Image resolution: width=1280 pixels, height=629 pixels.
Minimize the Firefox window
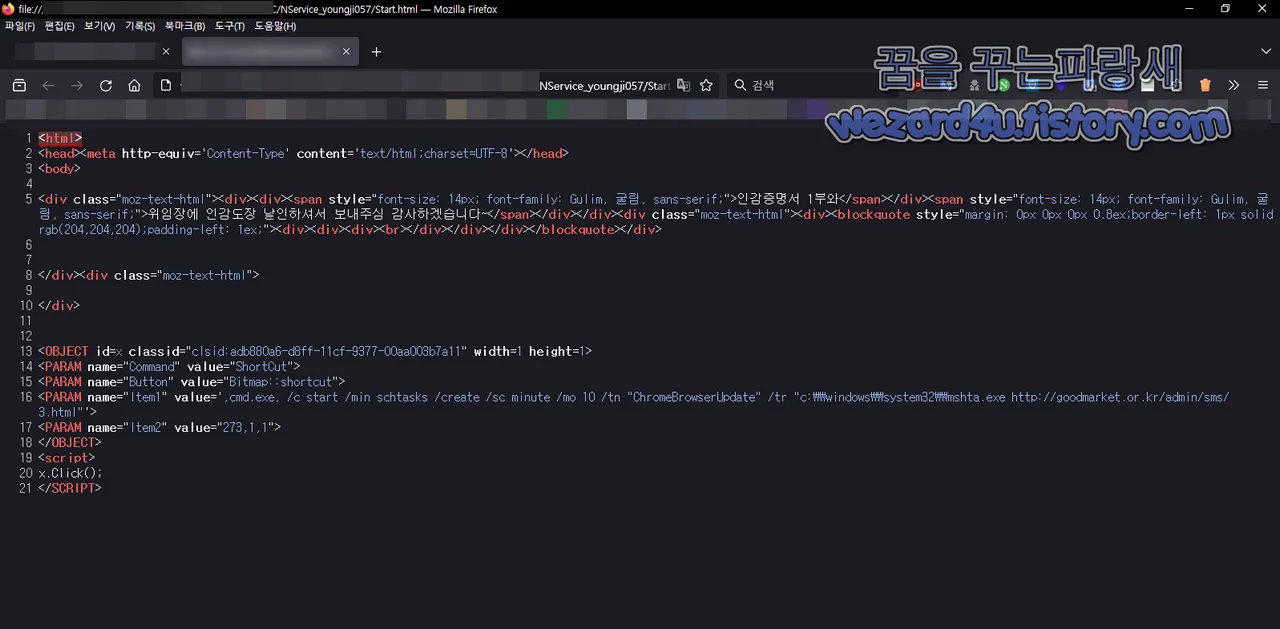click(x=1189, y=9)
